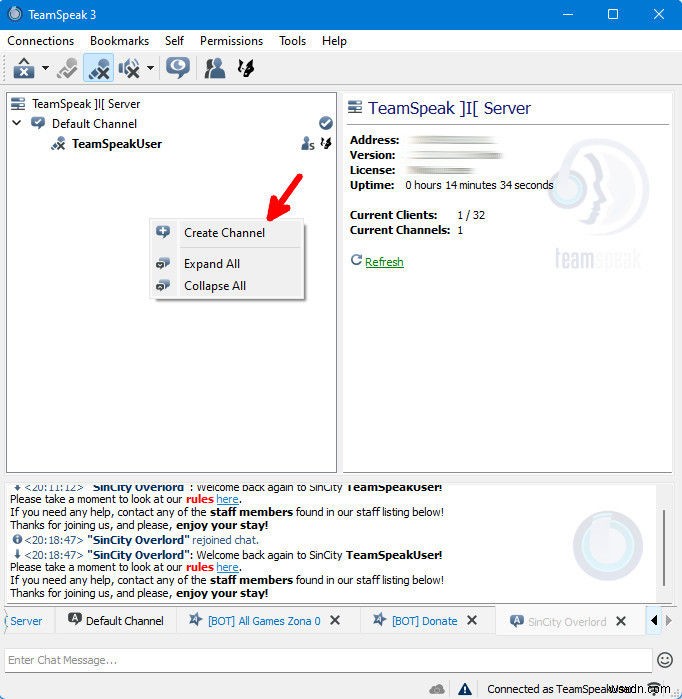Click the refresh arrow icon near Refresh
682x699 pixels.
pyautogui.click(x=356, y=260)
